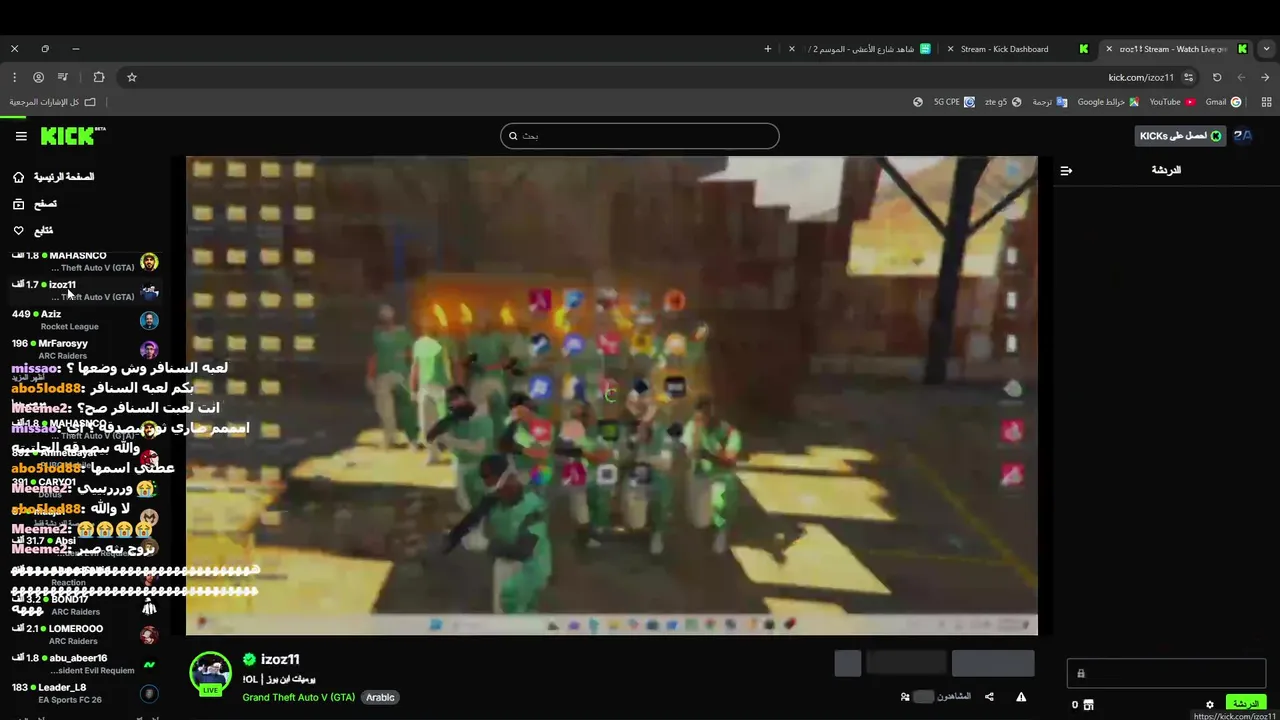Click the stream video player
Viewport: 1280px width, 720px height.
coord(612,396)
